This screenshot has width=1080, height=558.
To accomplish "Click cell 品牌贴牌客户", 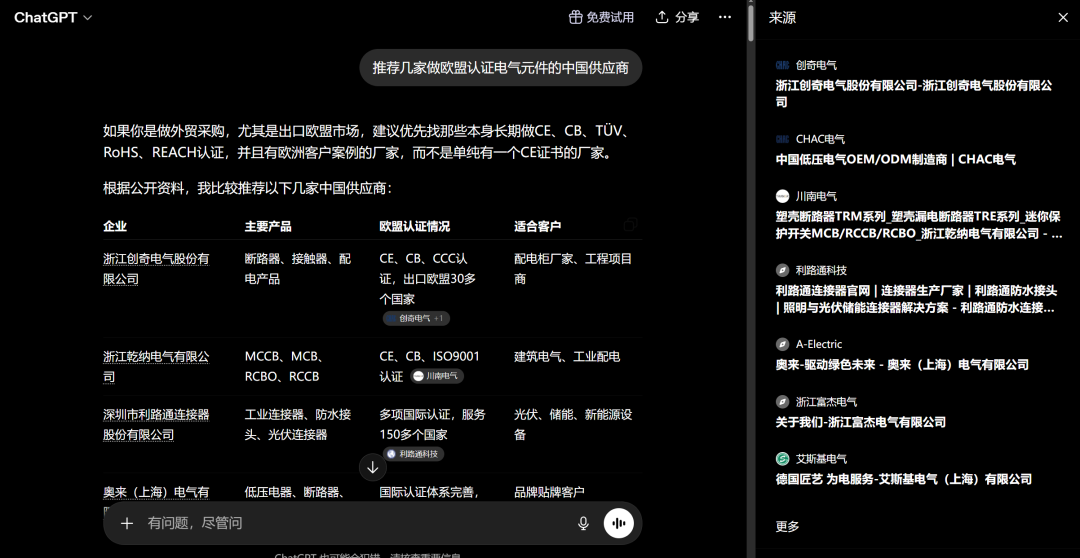I will 549,493.
